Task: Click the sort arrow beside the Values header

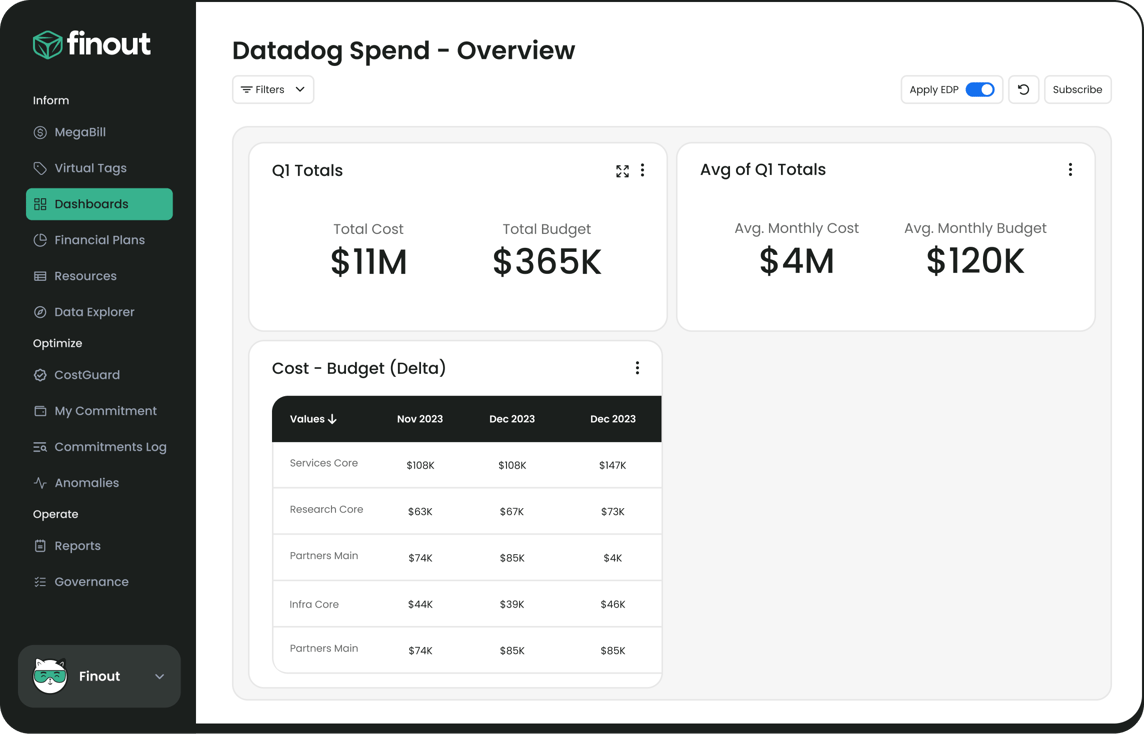Action: click(x=333, y=419)
